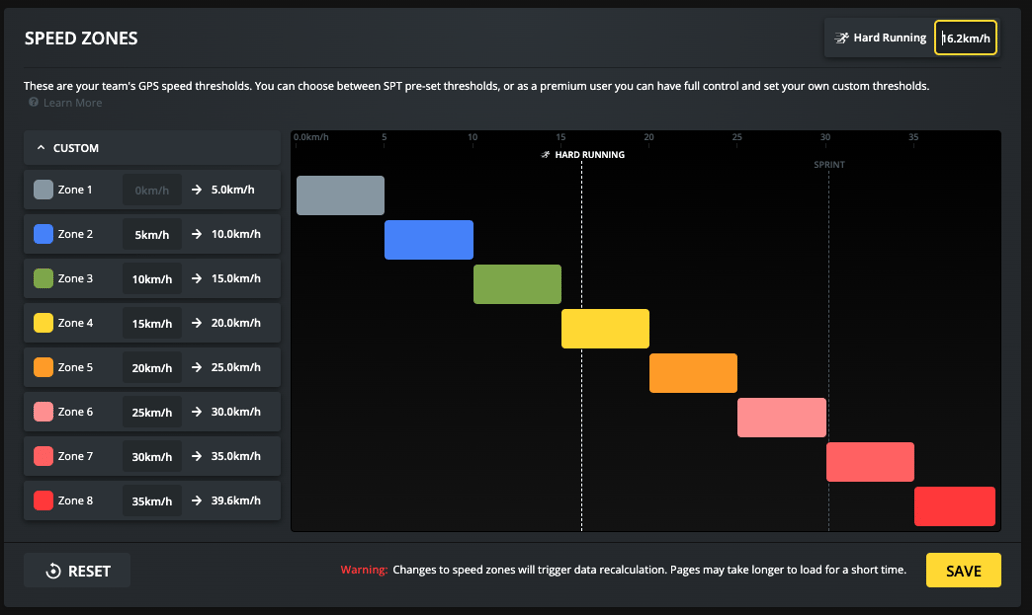The height and width of the screenshot is (615, 1032).
Task: Choose the Zone 5 orange color swatch
Action: (43, 367)
